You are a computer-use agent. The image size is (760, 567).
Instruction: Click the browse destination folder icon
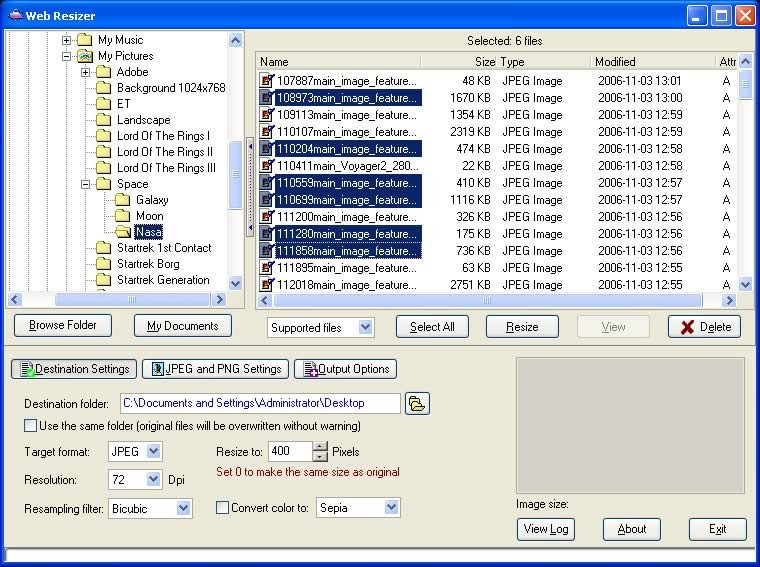coord(417,403)
